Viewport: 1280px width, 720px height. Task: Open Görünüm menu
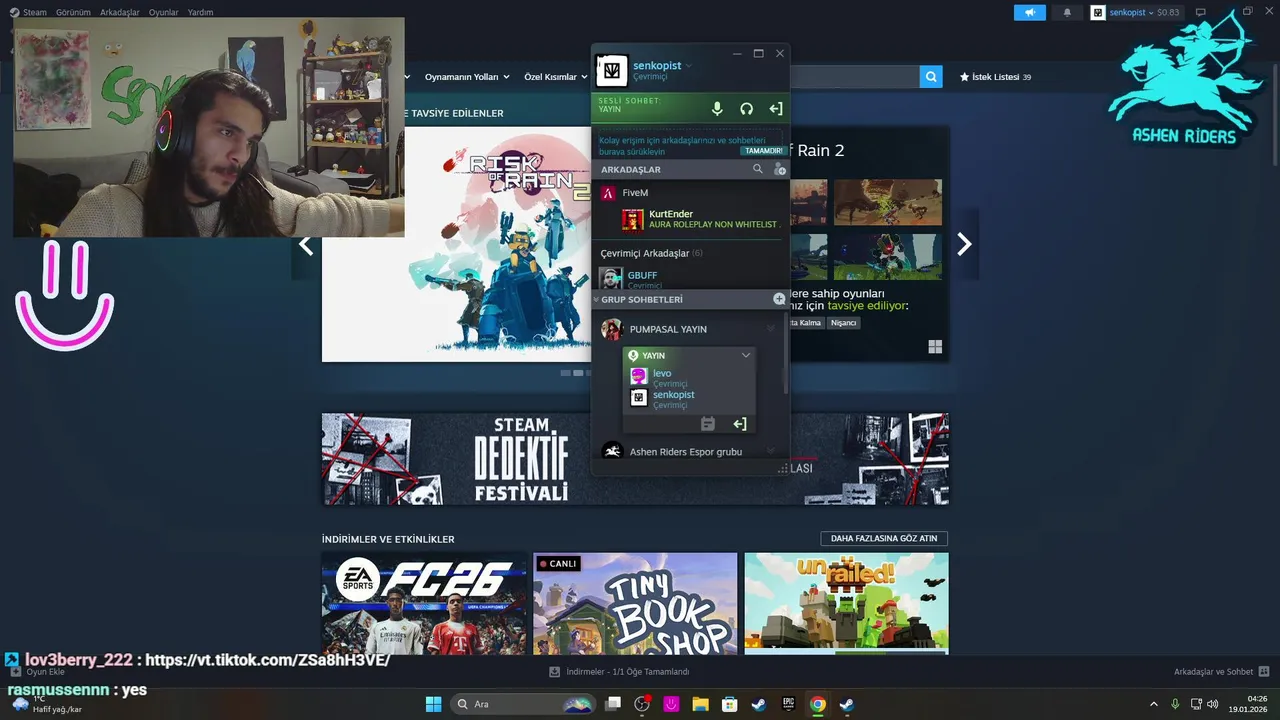pos(73,12)
